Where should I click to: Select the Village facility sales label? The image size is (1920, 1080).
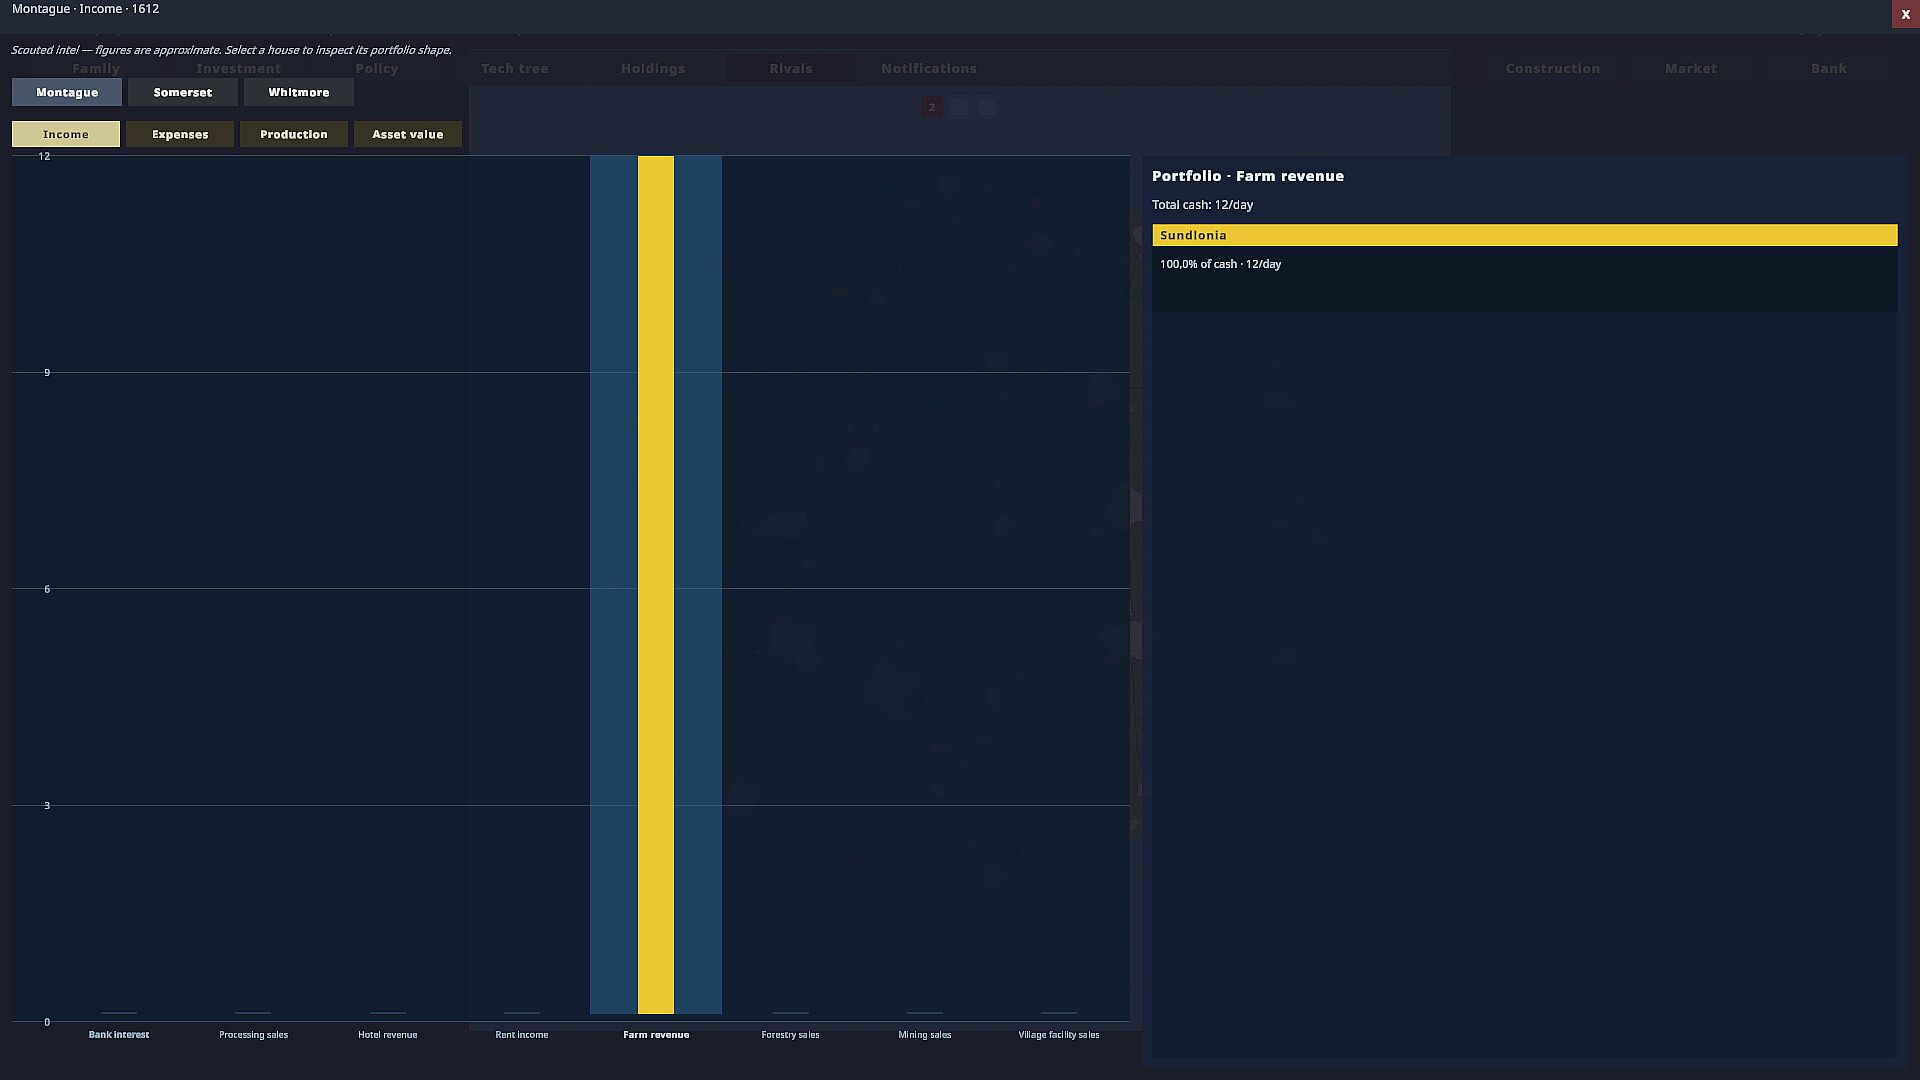click(1059, 1035)
